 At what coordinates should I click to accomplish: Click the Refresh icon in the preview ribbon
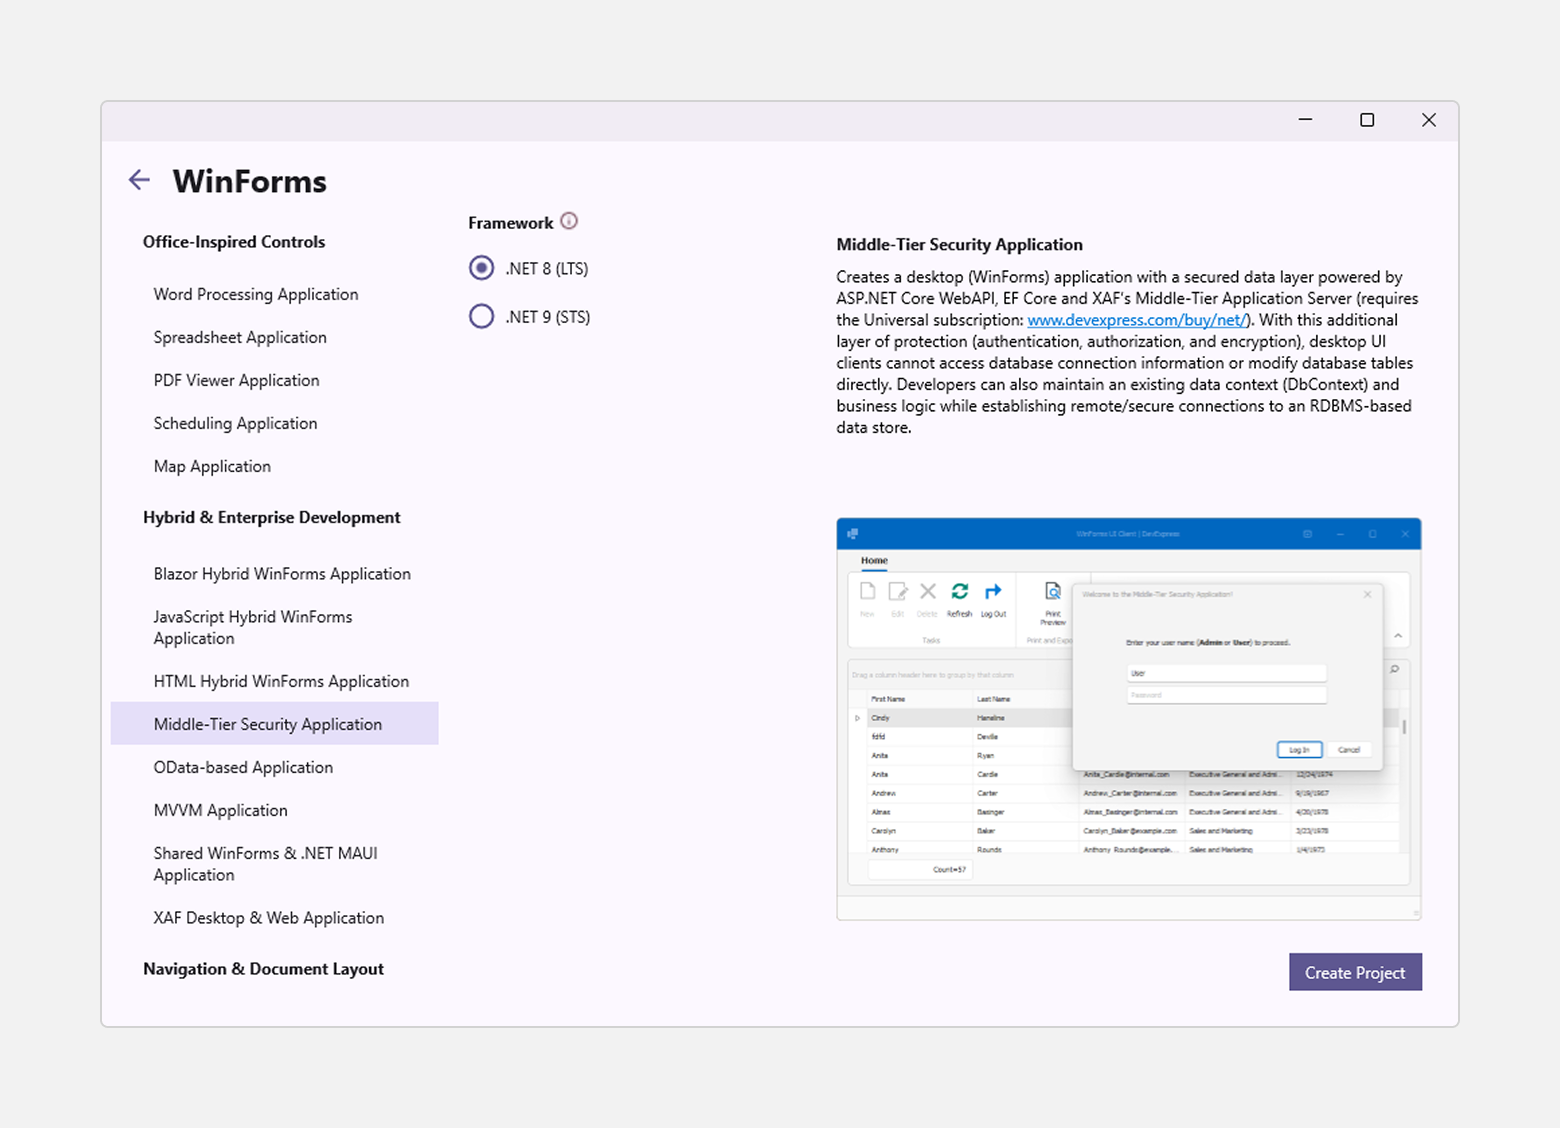(959, 592)
